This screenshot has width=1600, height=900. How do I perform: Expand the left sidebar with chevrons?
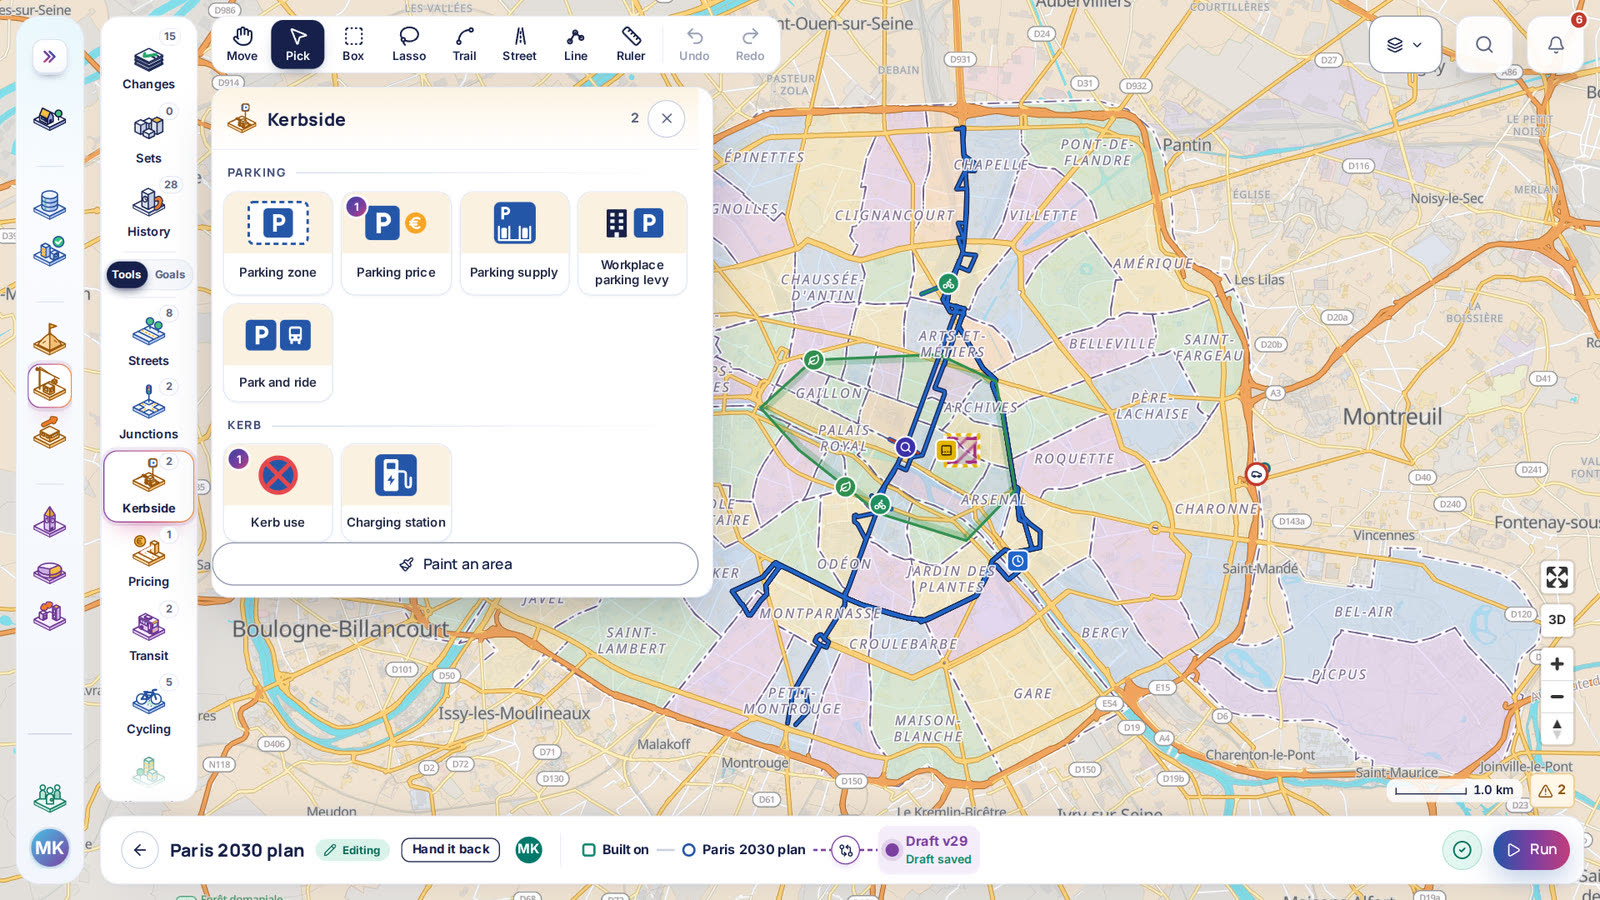pyautogui.click(x=49, y=57)
